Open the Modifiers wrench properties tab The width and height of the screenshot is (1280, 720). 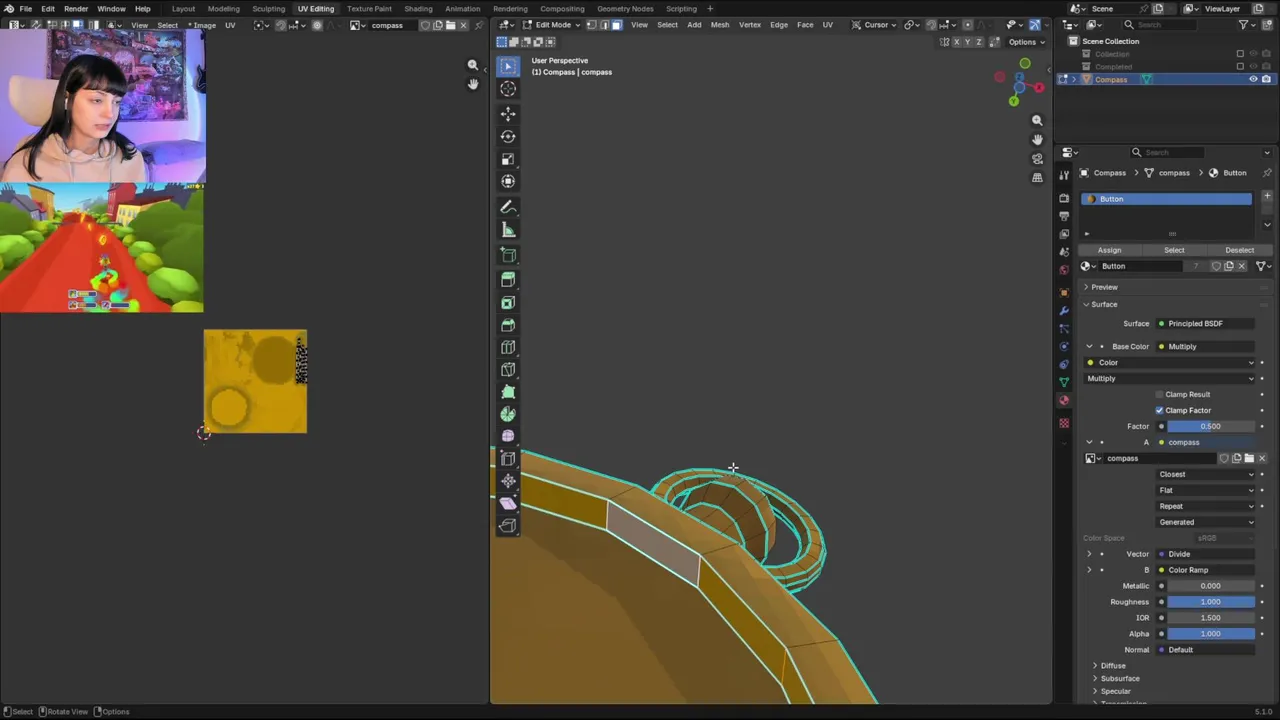(x=1064, y=310)
